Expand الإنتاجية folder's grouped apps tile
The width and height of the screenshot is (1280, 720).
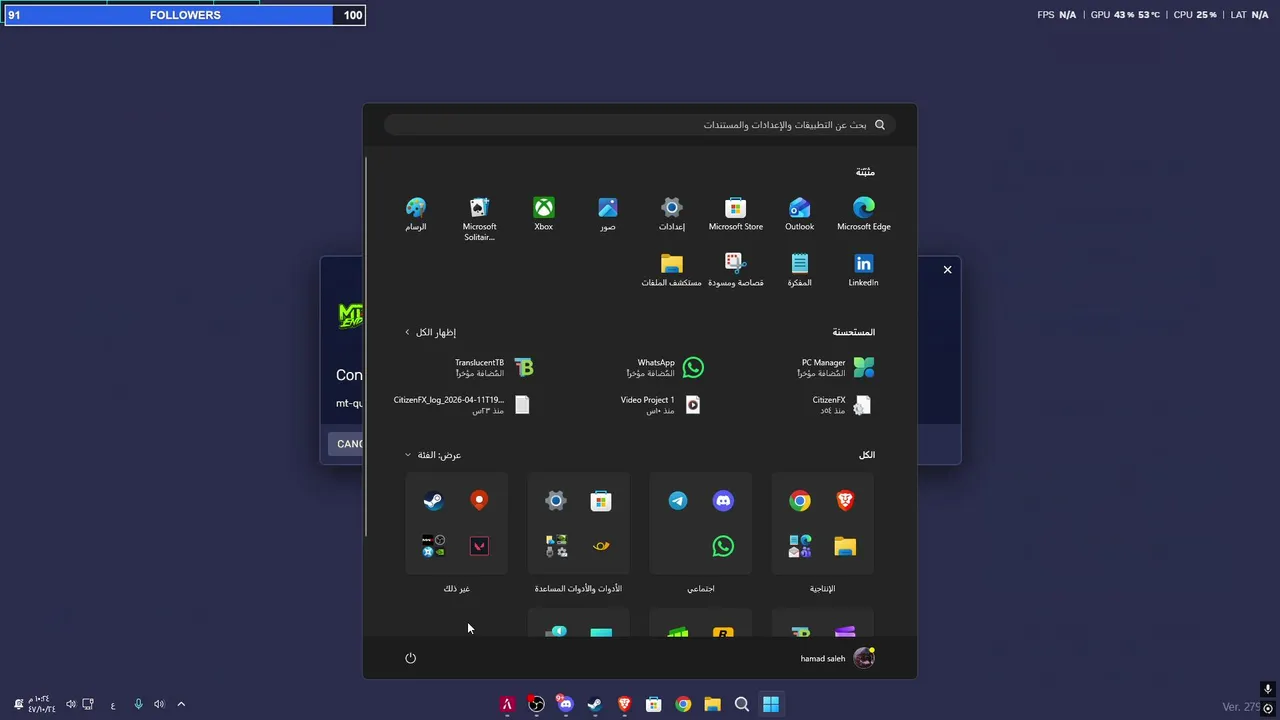pyautogui.click(x=799, y=546)
